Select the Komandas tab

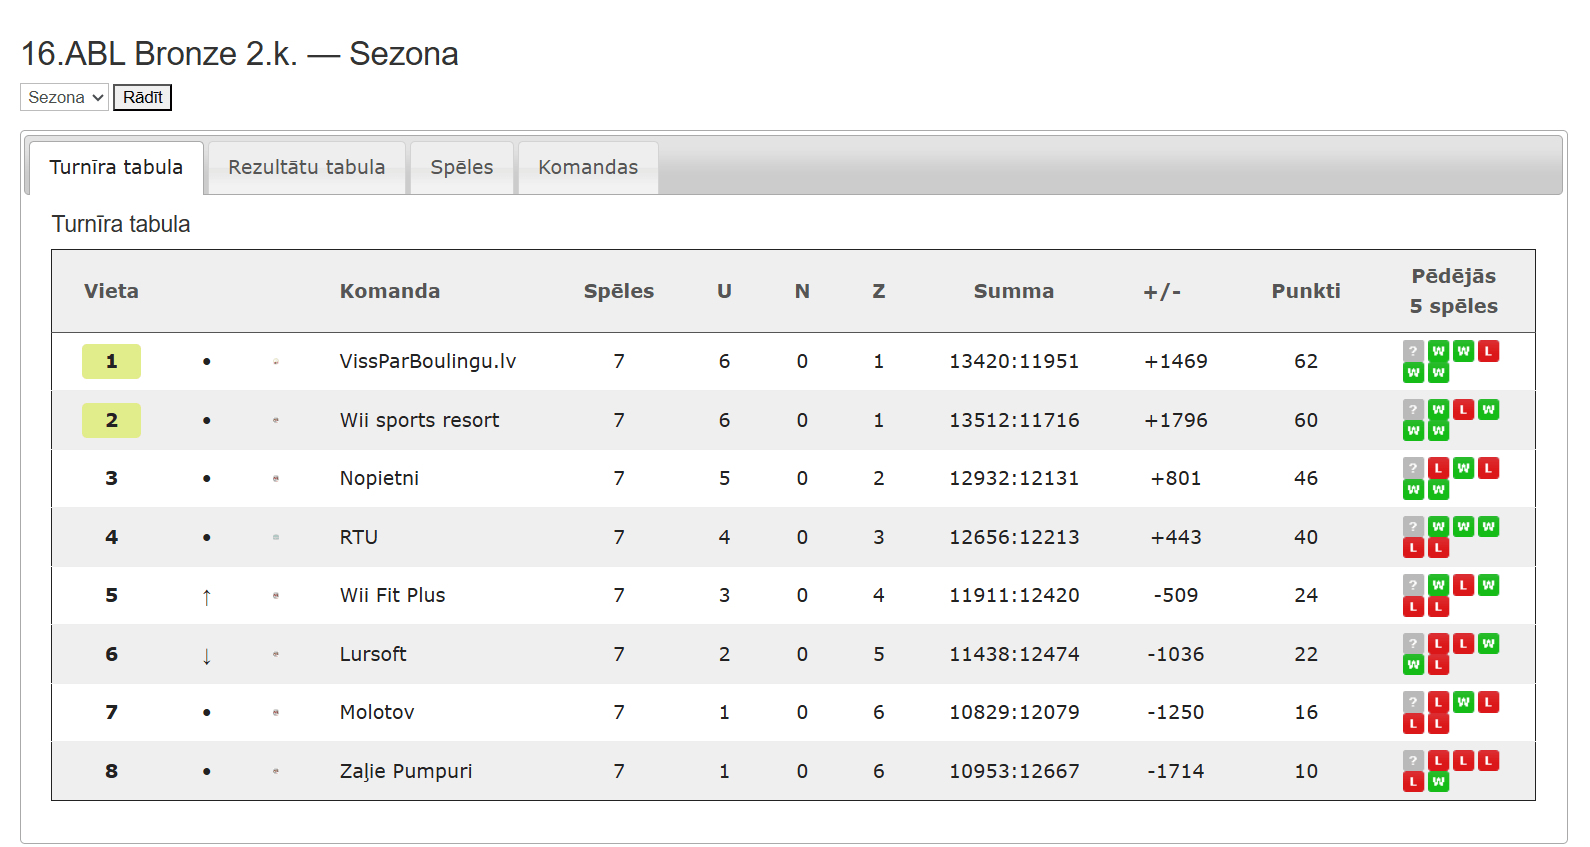[x=588, y=167]
